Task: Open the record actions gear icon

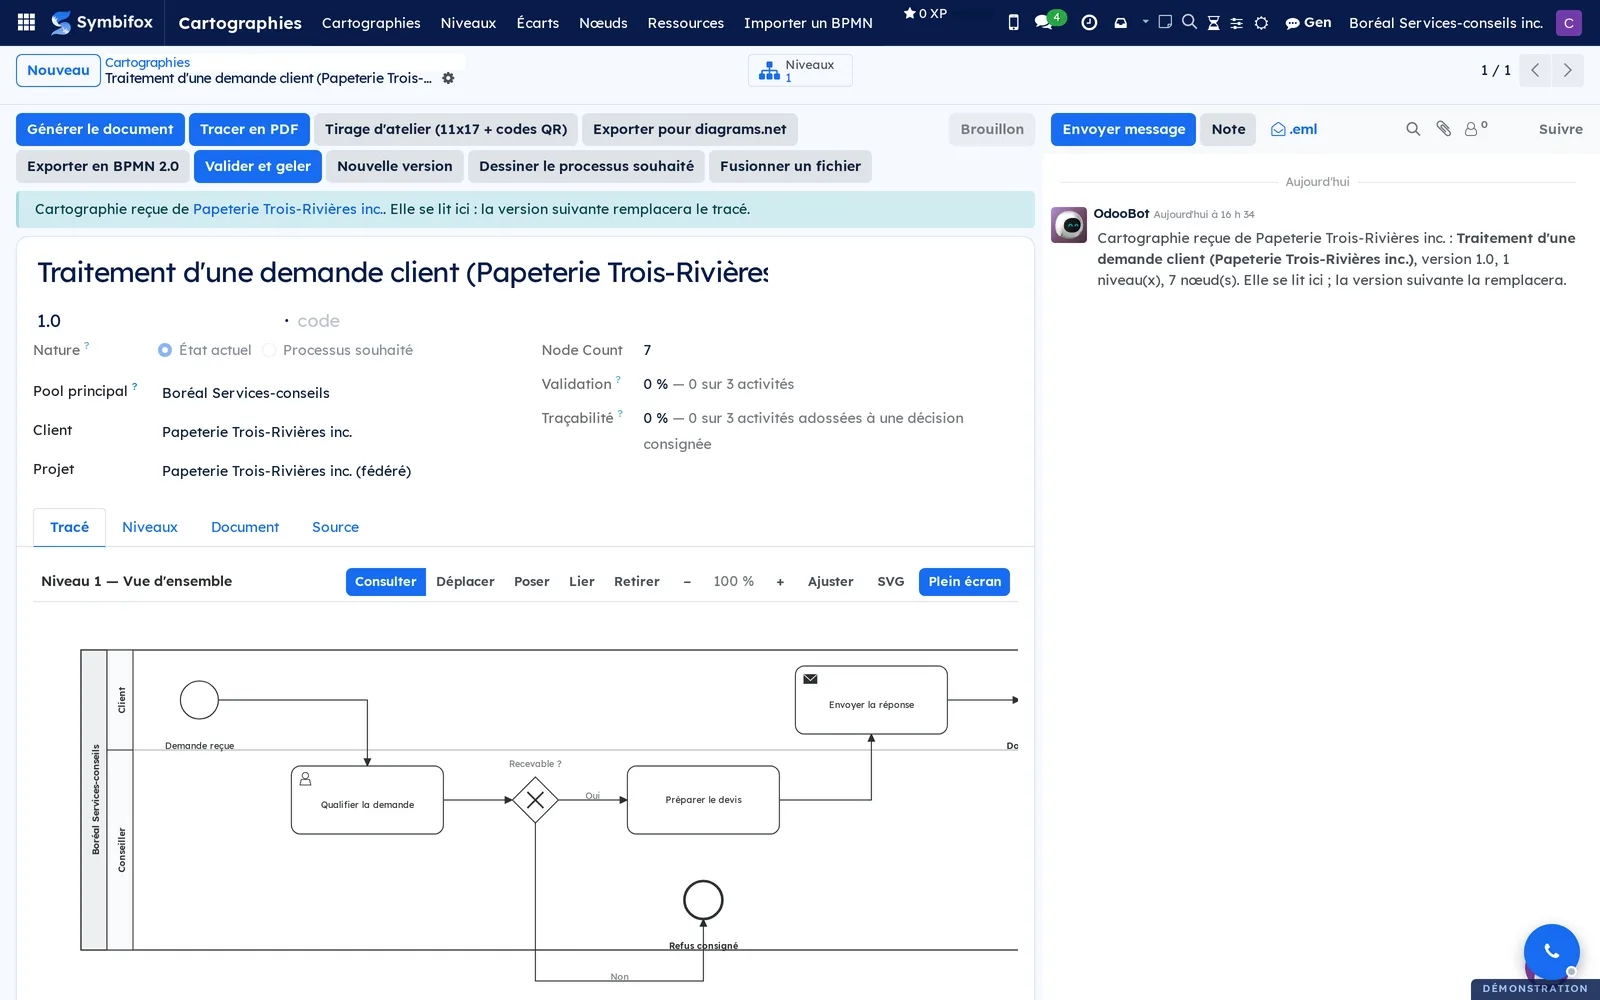Action: (448, 78)
